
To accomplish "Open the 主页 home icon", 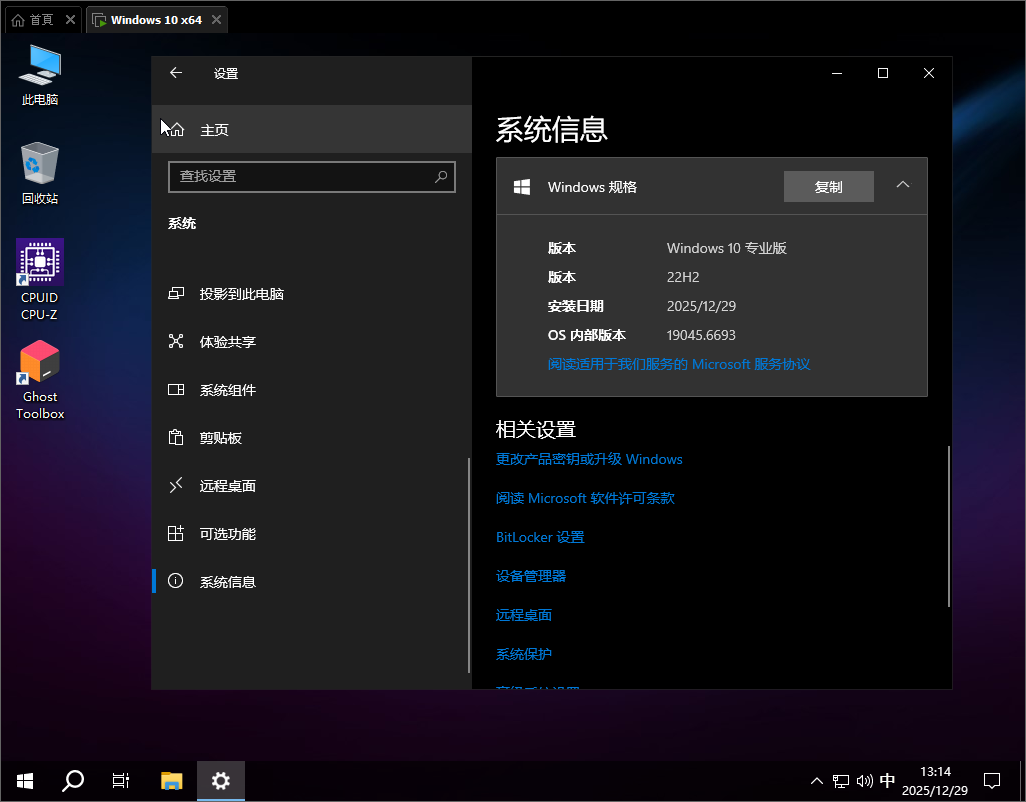I will [x=177, y=130].
